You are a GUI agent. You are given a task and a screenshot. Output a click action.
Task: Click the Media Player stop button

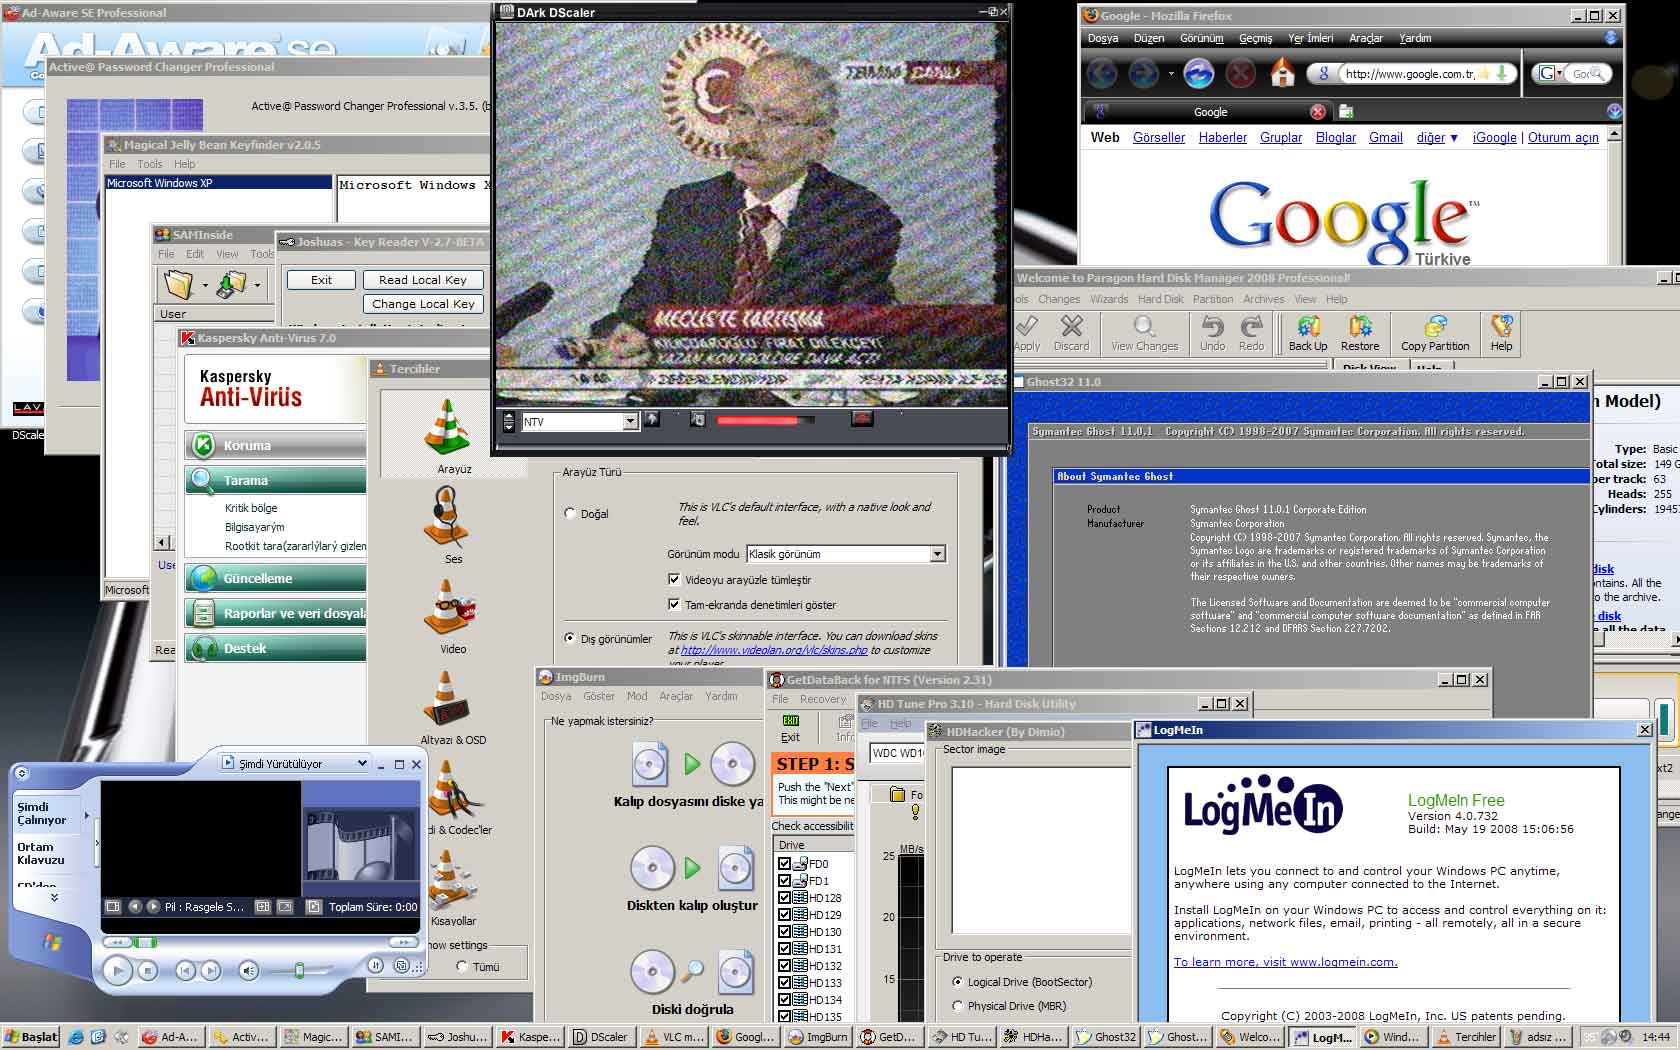(x=148, y=970)
